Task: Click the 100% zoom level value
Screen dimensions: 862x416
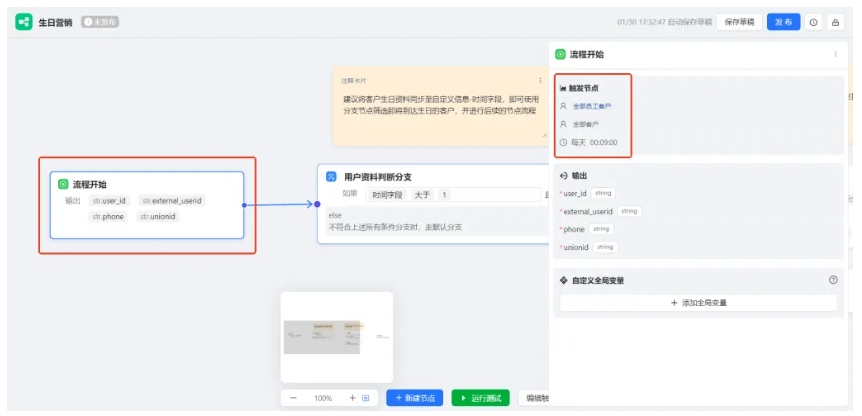Action: point(323,398)
